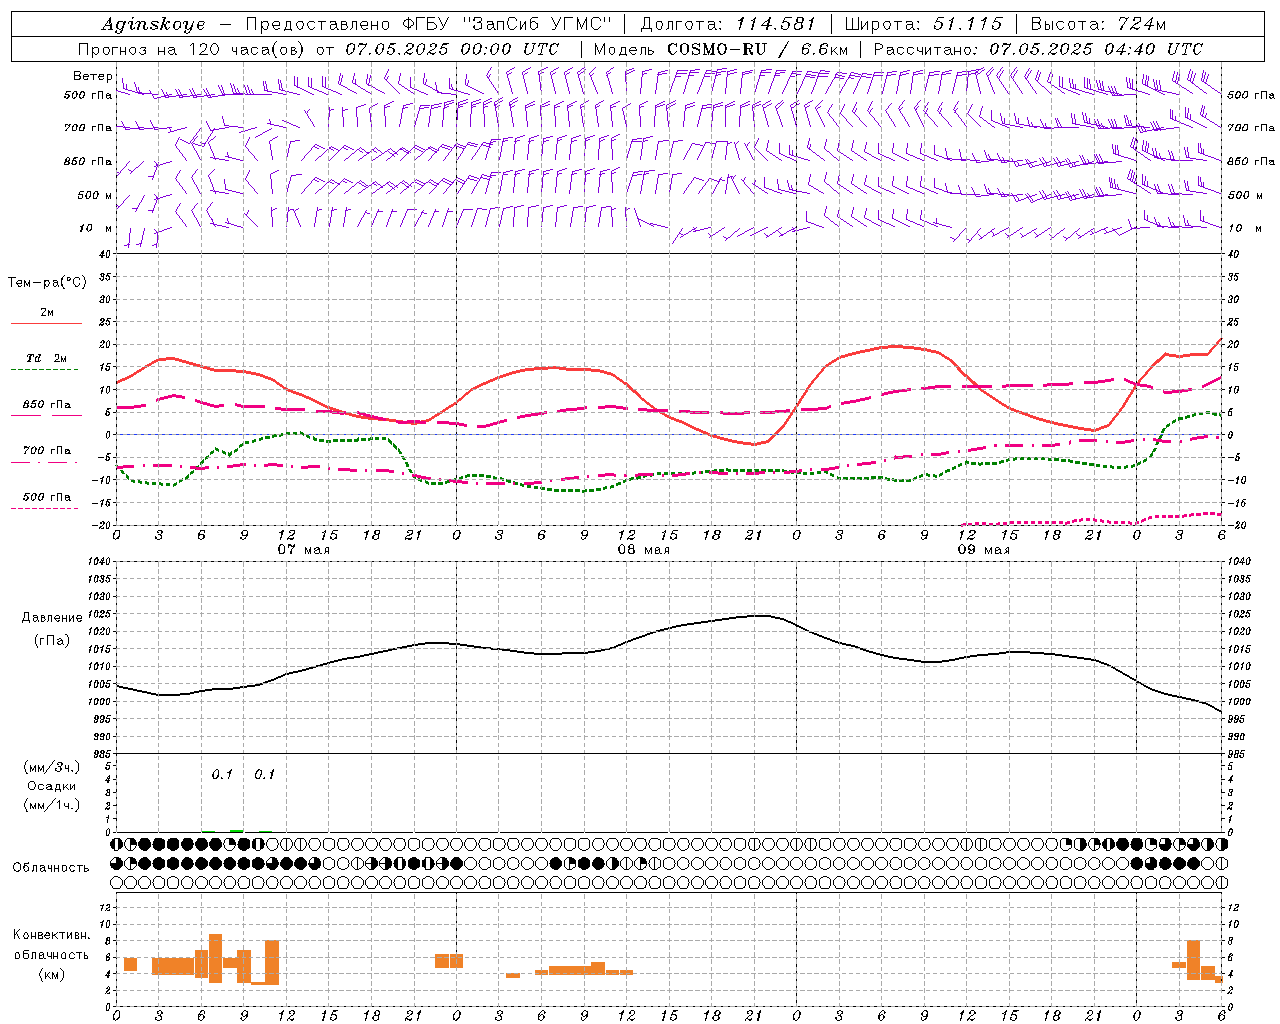1280x1024 pixels.
Task: Click the Конвективн. convective cloud label
Action: [52, 935]
